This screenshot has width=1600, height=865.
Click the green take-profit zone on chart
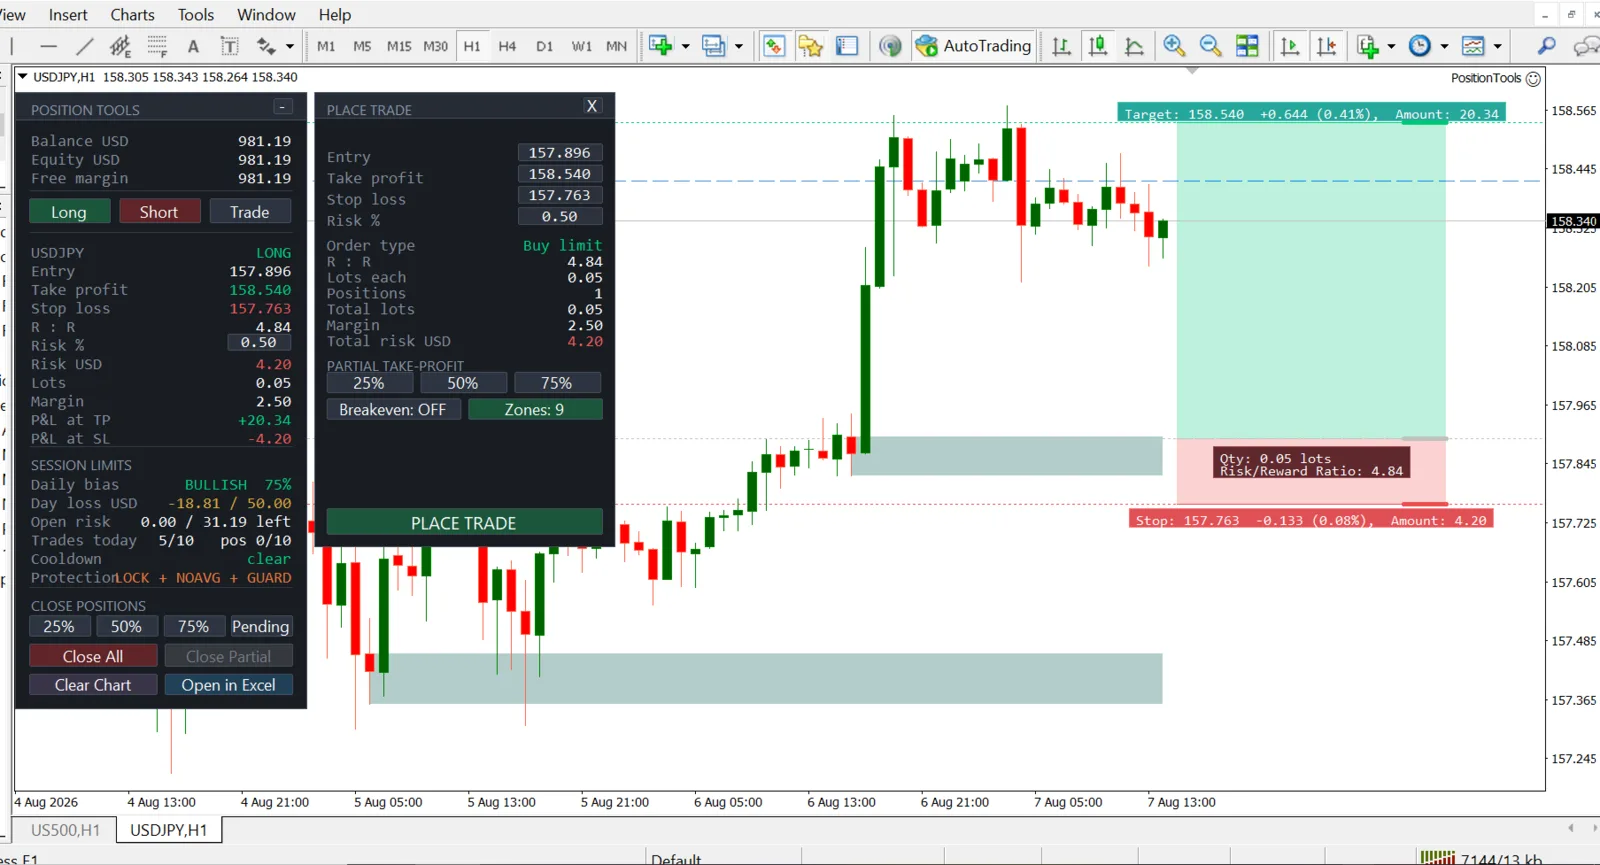coord(1311,280)
